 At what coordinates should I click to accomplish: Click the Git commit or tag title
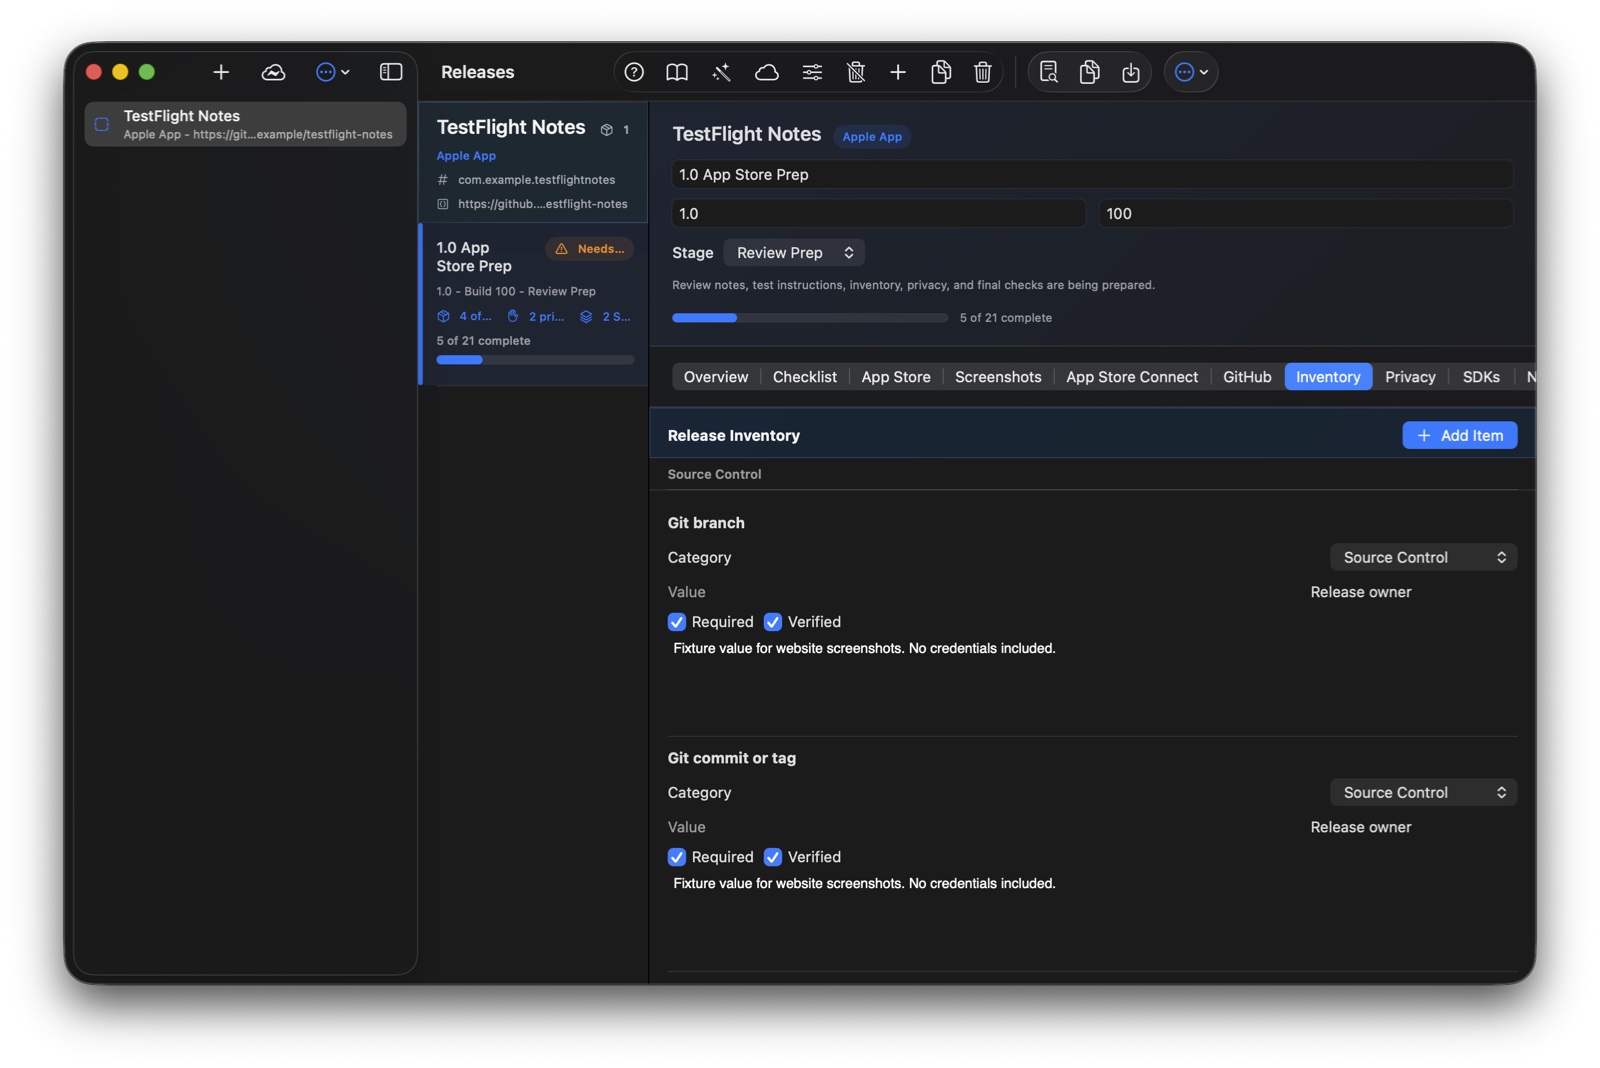click(x=732, y=758)
